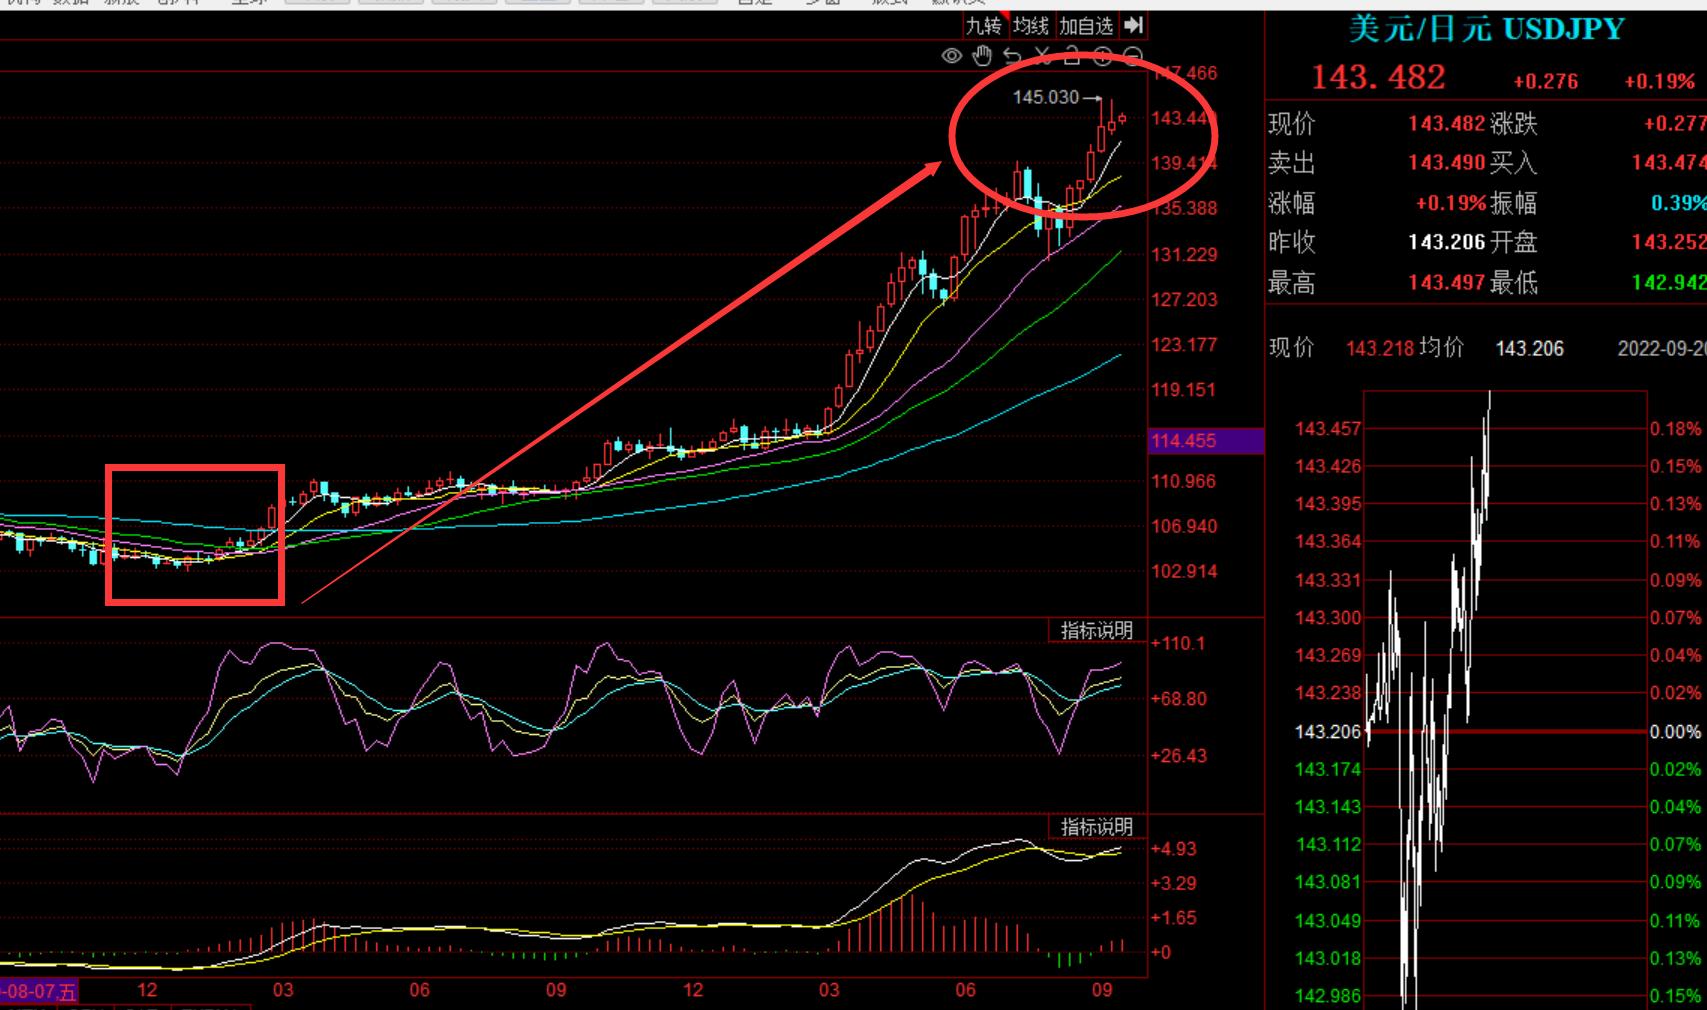Click the 102.914 price axis label
This screenshot has height=1010, width=1707.
(x=1184, y=571)
